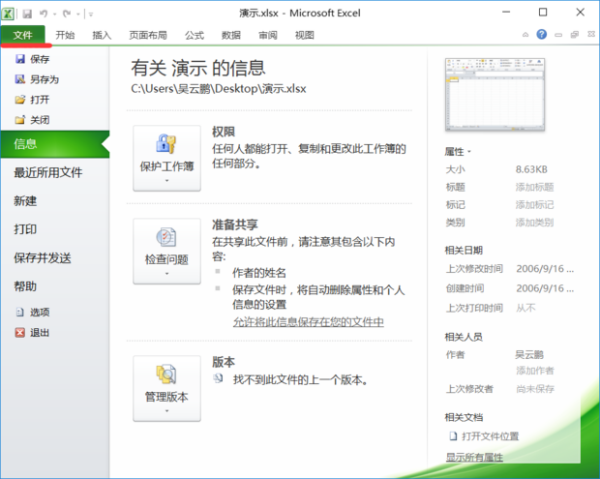Screen dimensions: 600x479
Task: Open the 文件 (File) tab
Action: point(23,35)
